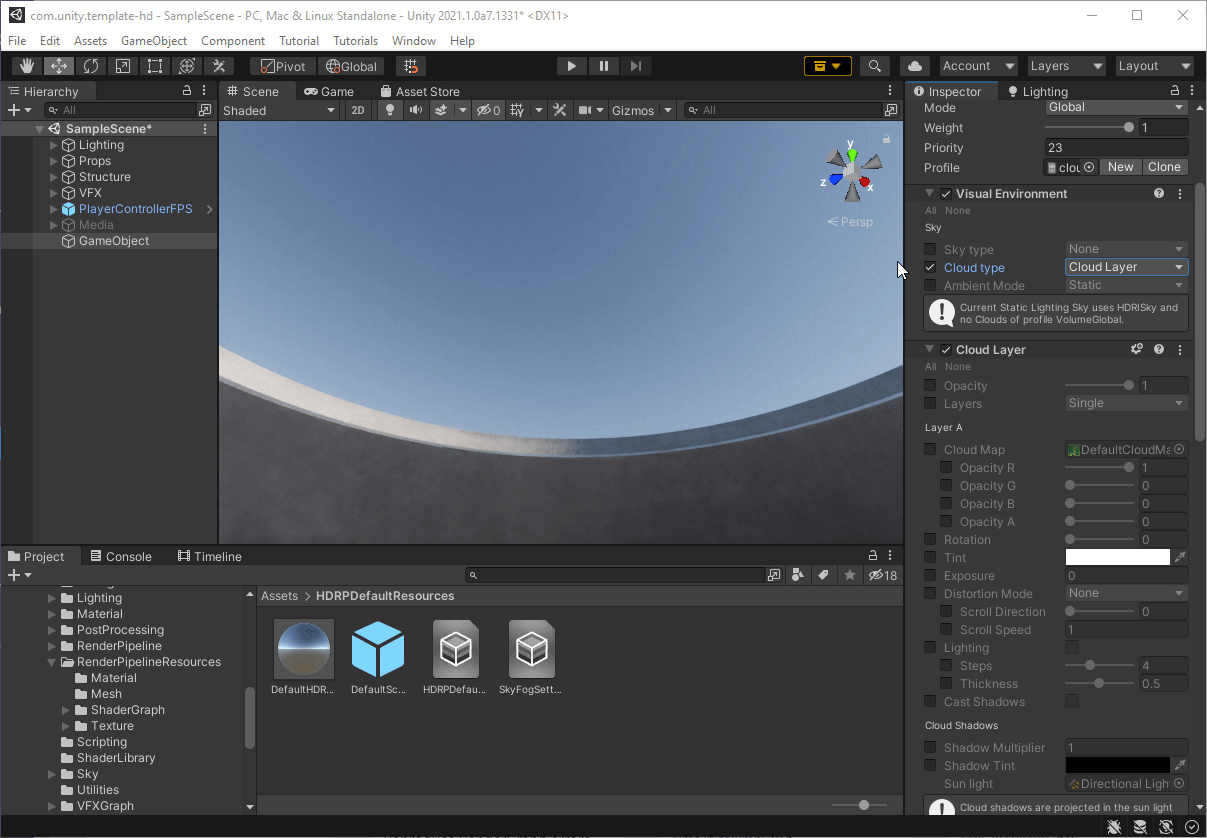Image resolution: width=1207 pixels, height=838 pixels.
Task: Enable the Opacity override checkbox
Action: [x=930, y=385]
